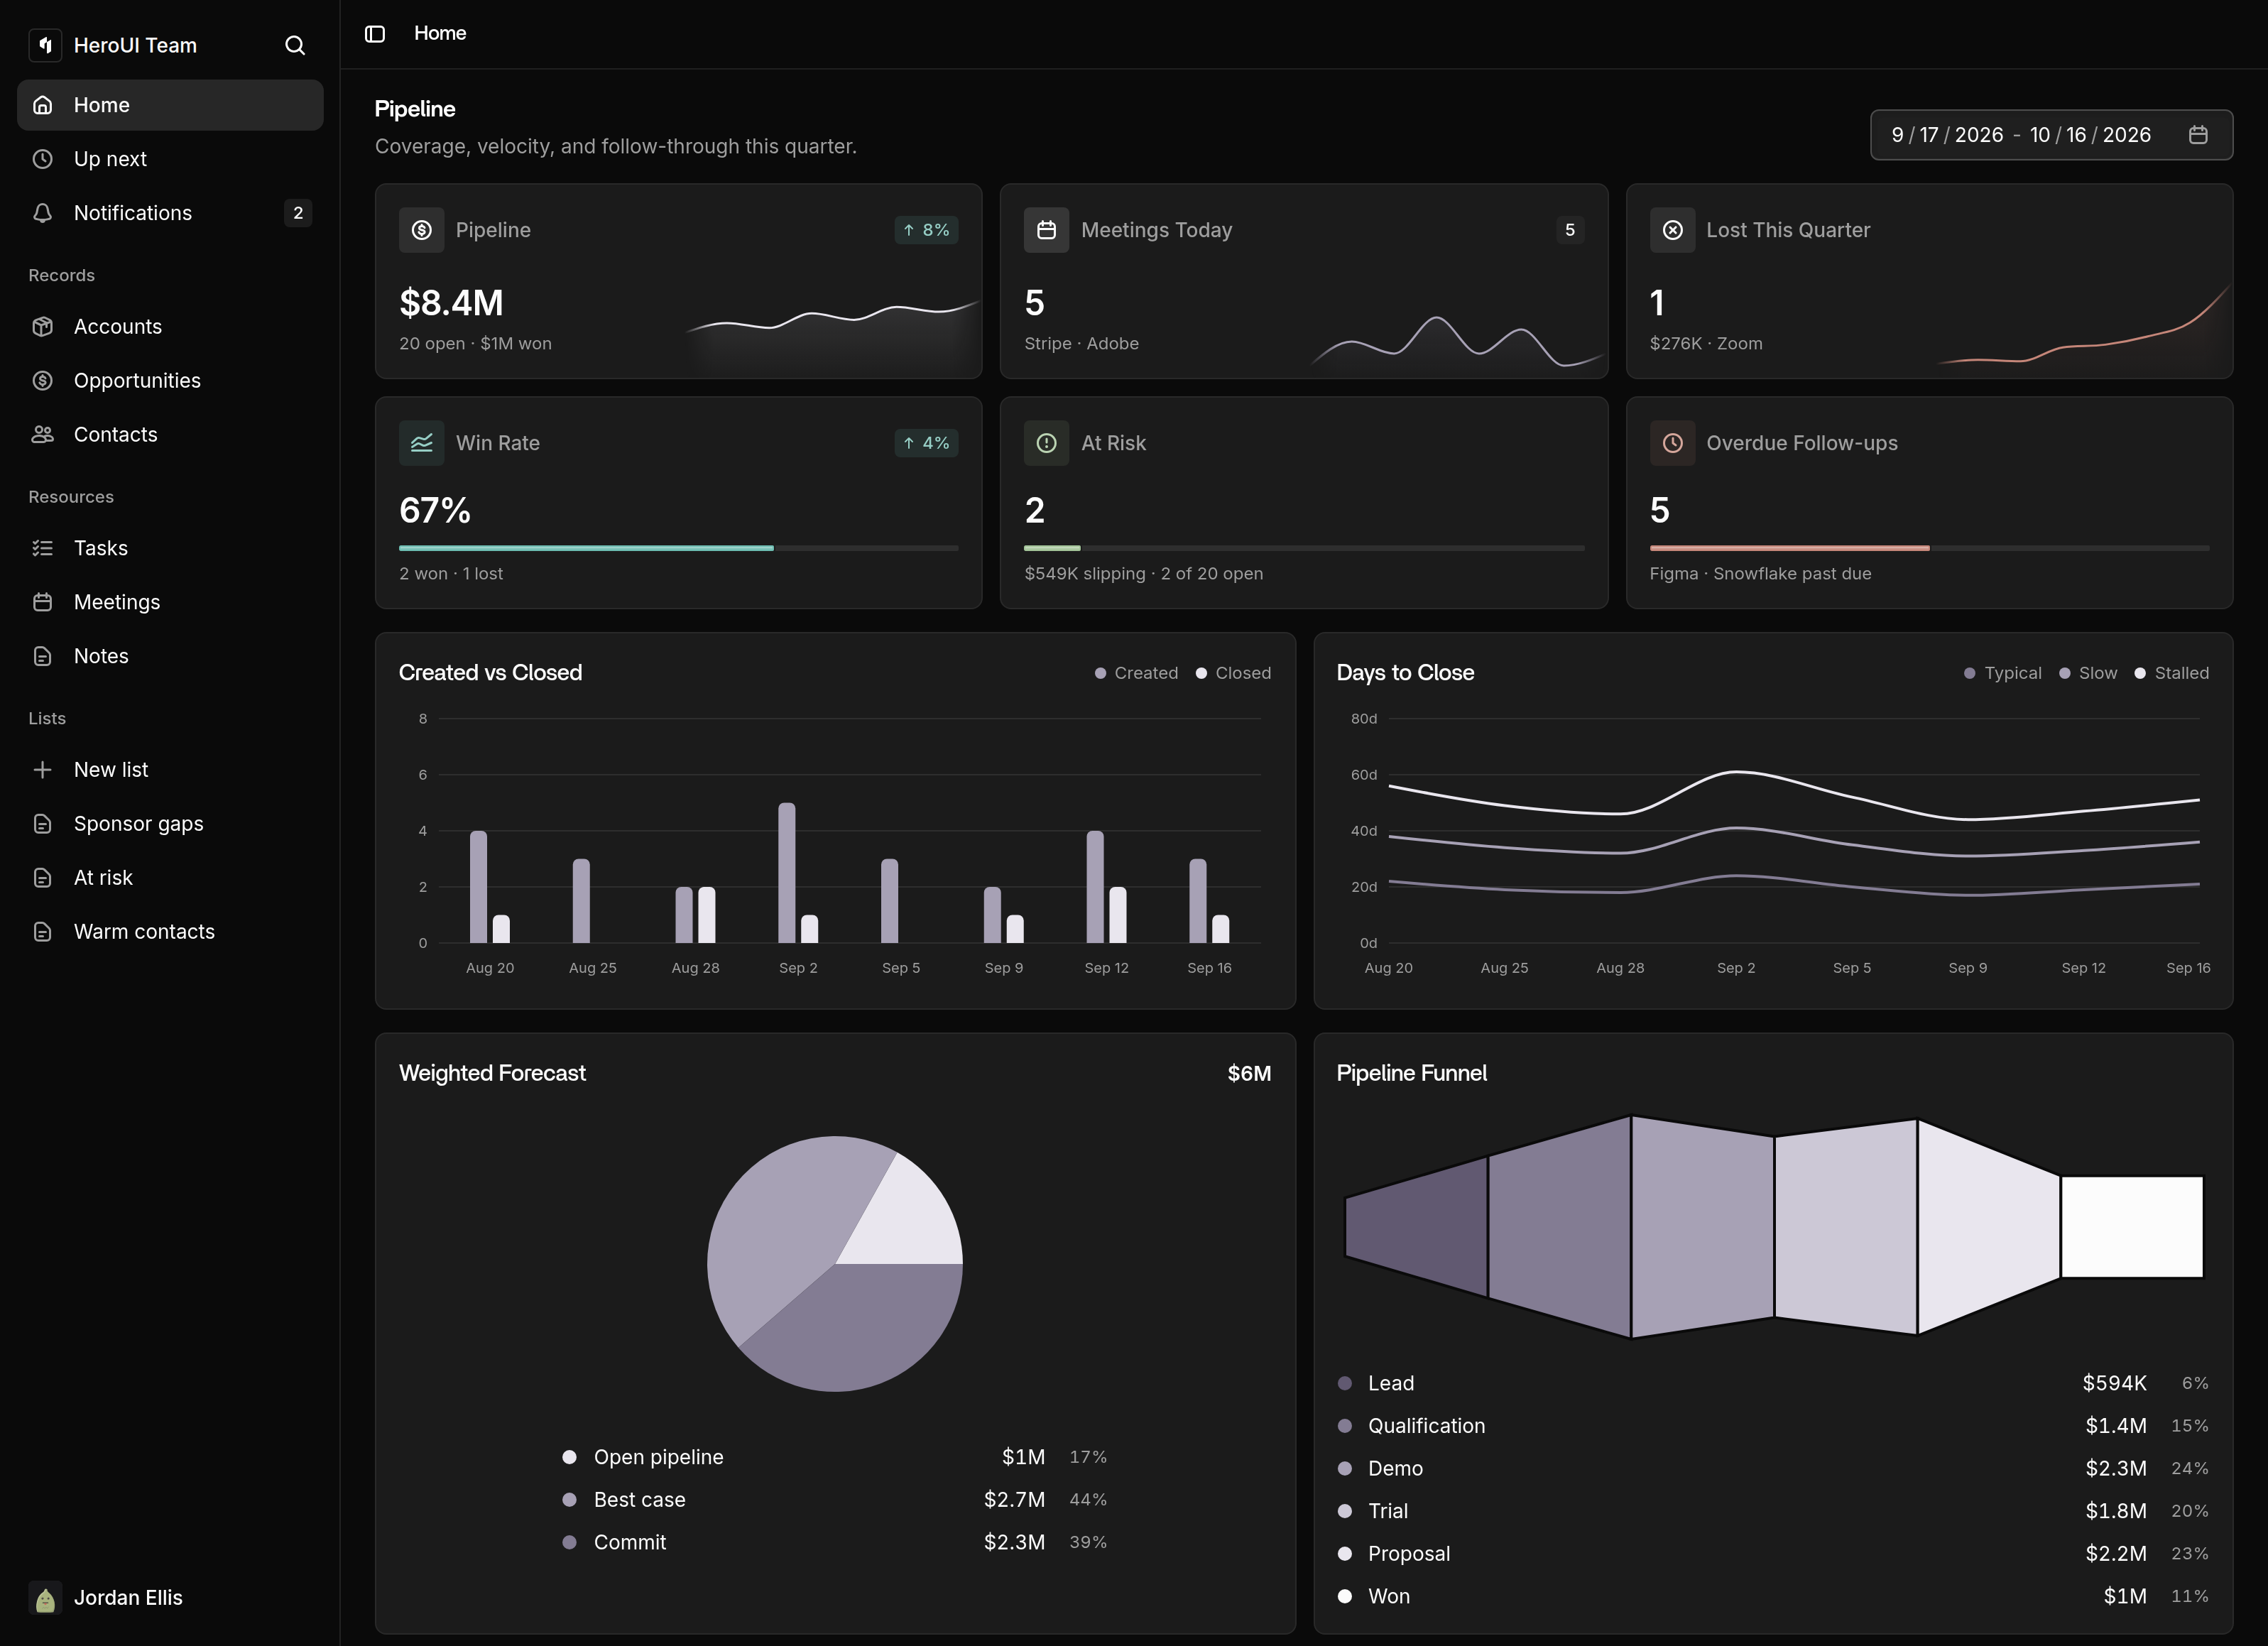Image resolution: width=2268 pixels, height=1646 pixels.
Task: Click the cube icon beside Accounts
Action: click(43, 327)
